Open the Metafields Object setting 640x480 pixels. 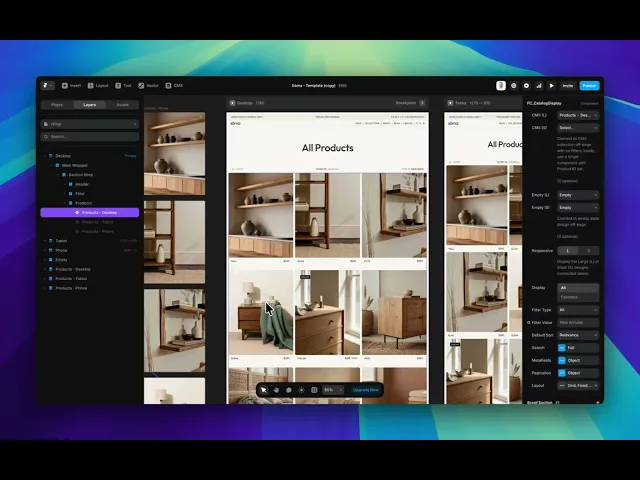(x=578, y=361)
